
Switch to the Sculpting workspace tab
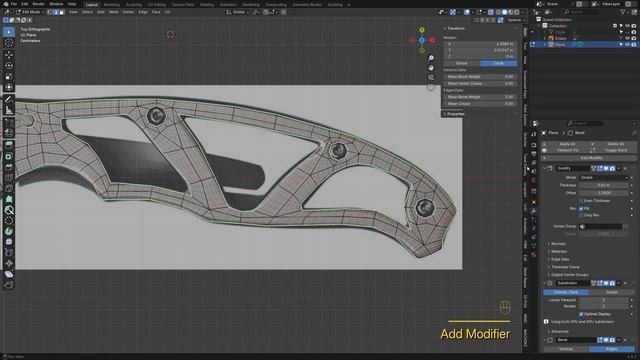pos(133,4)
